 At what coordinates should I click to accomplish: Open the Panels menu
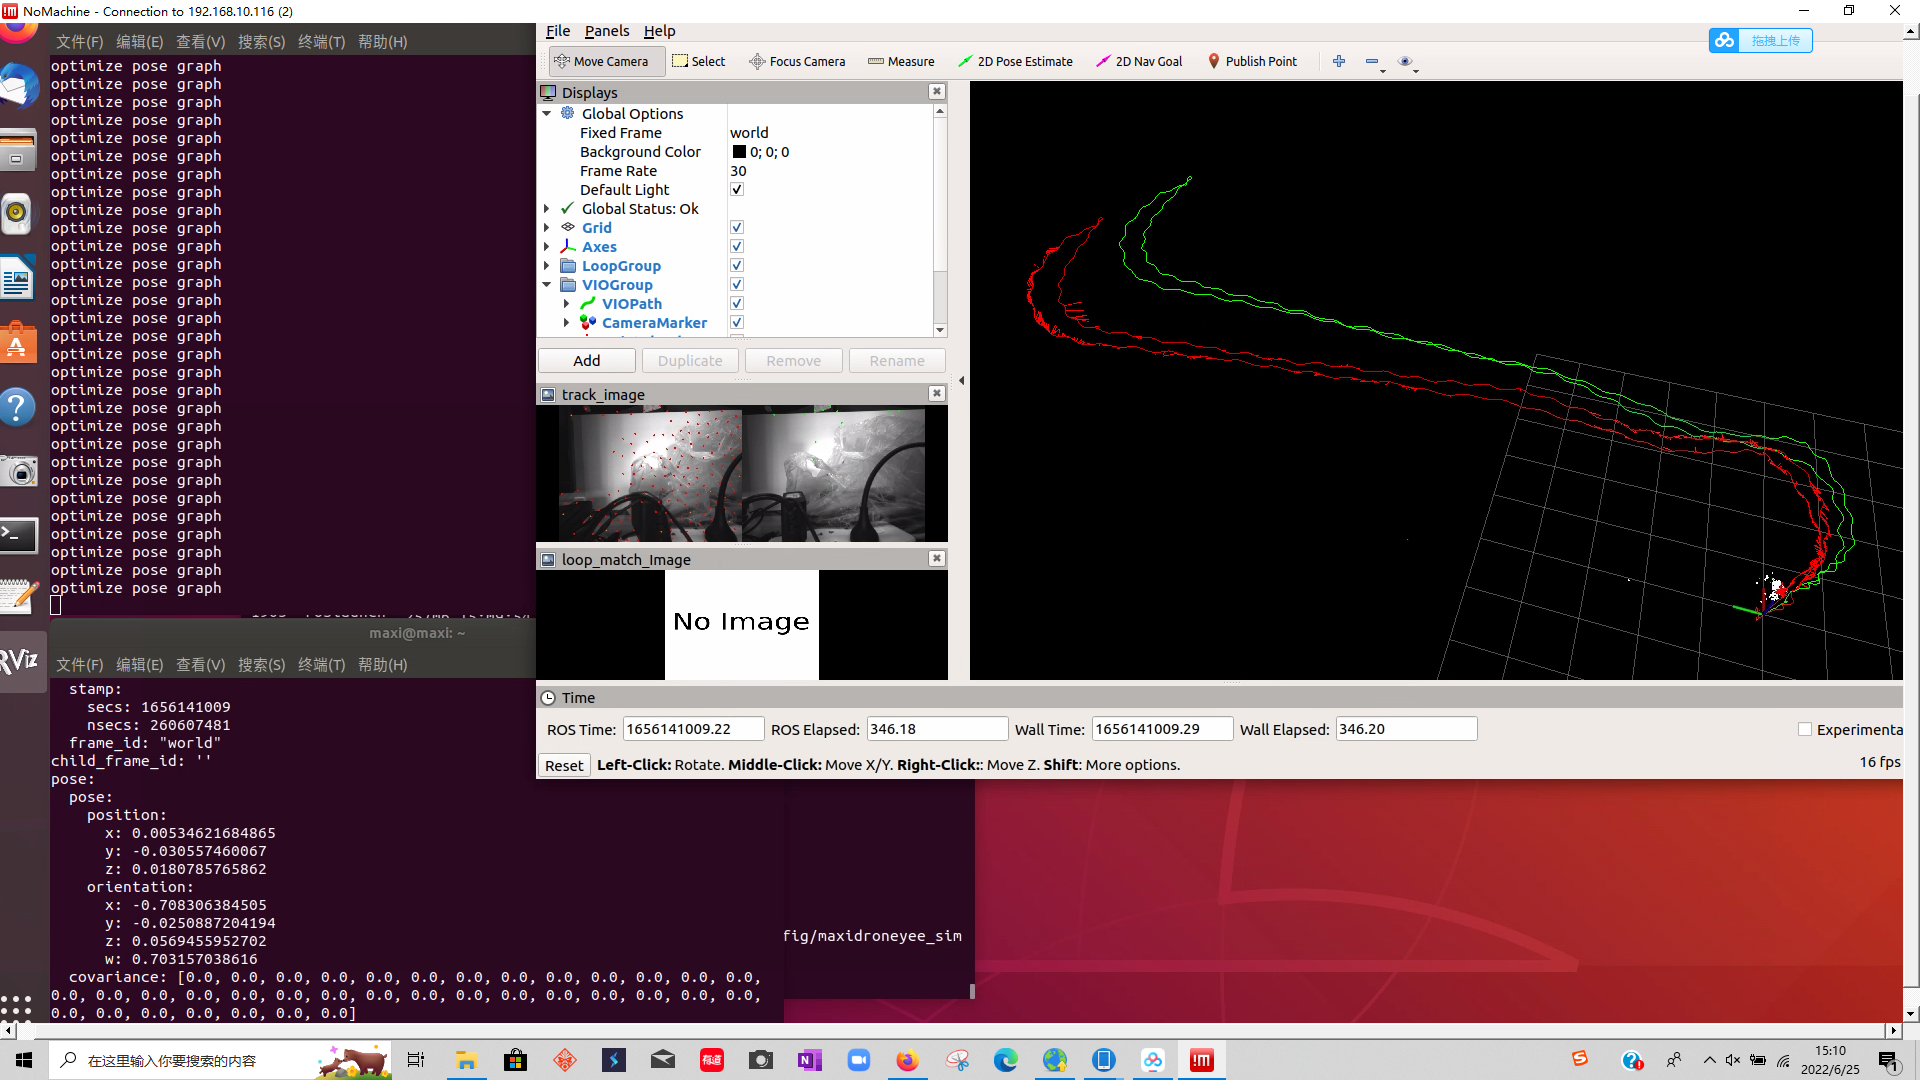coord(606,31)
